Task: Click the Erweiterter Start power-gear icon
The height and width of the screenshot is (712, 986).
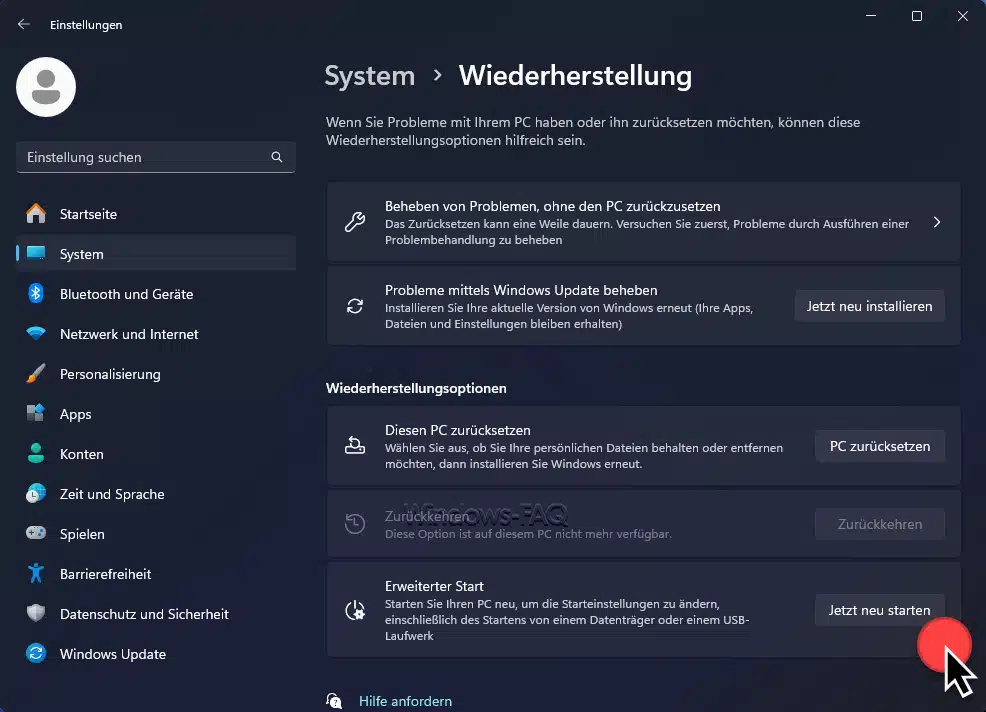Action: (355, 610)
